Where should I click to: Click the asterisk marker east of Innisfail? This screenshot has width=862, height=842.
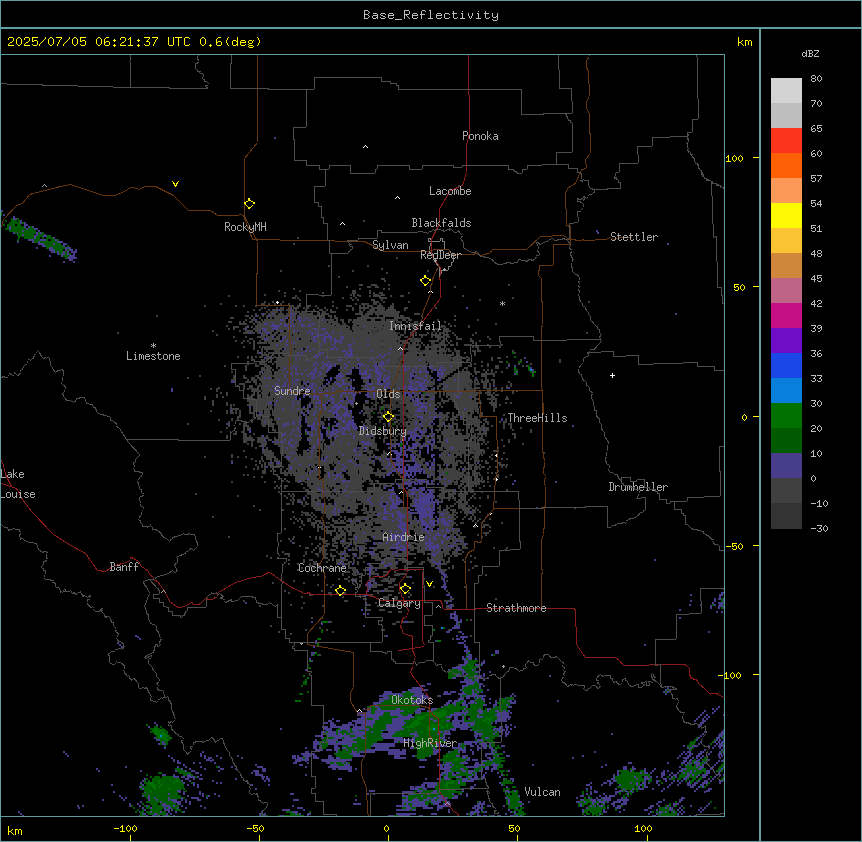point(502,303)
